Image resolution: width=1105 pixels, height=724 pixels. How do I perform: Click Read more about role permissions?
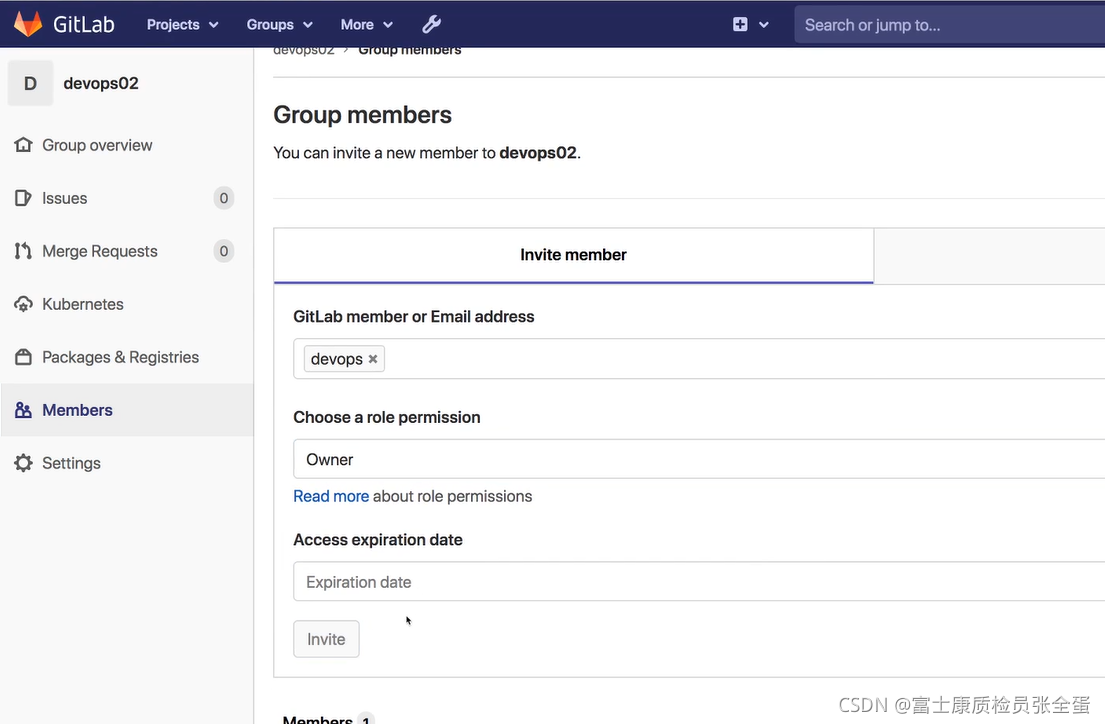pos(331,496)
